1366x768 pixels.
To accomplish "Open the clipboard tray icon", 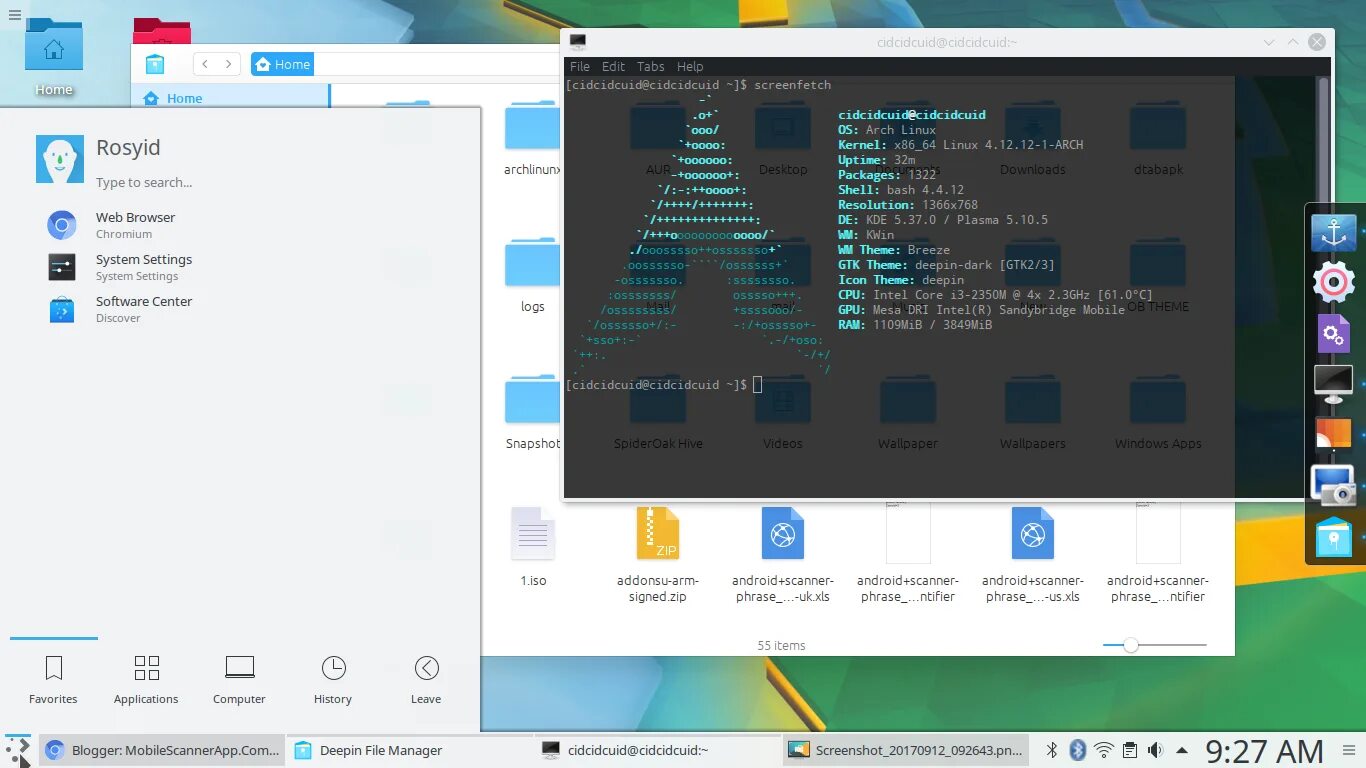I will point(1130,750).
